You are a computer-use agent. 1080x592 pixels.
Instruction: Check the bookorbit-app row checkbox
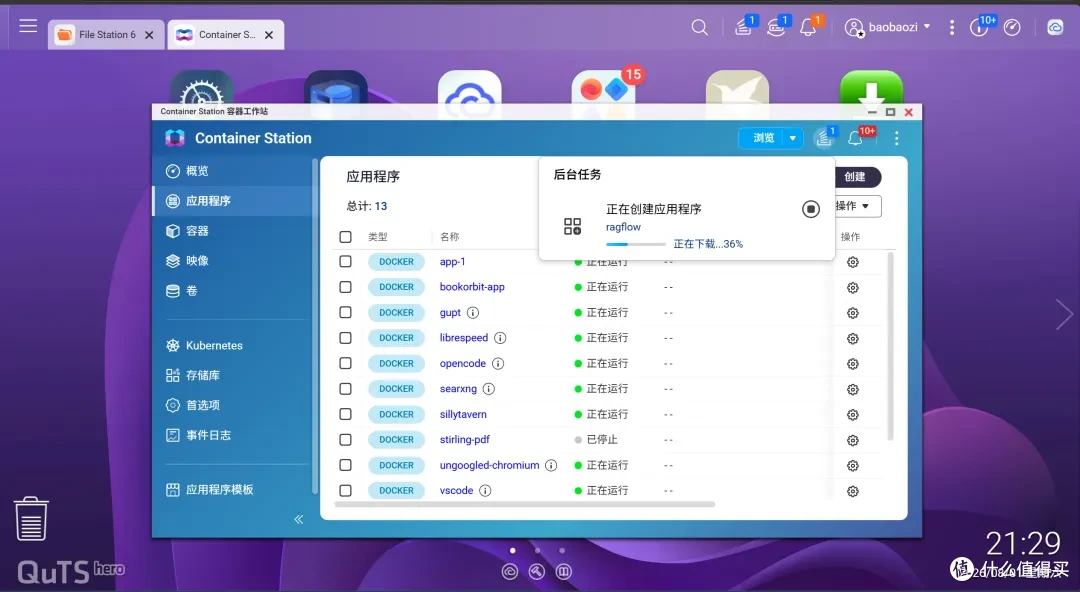click(x=346, y=287)
